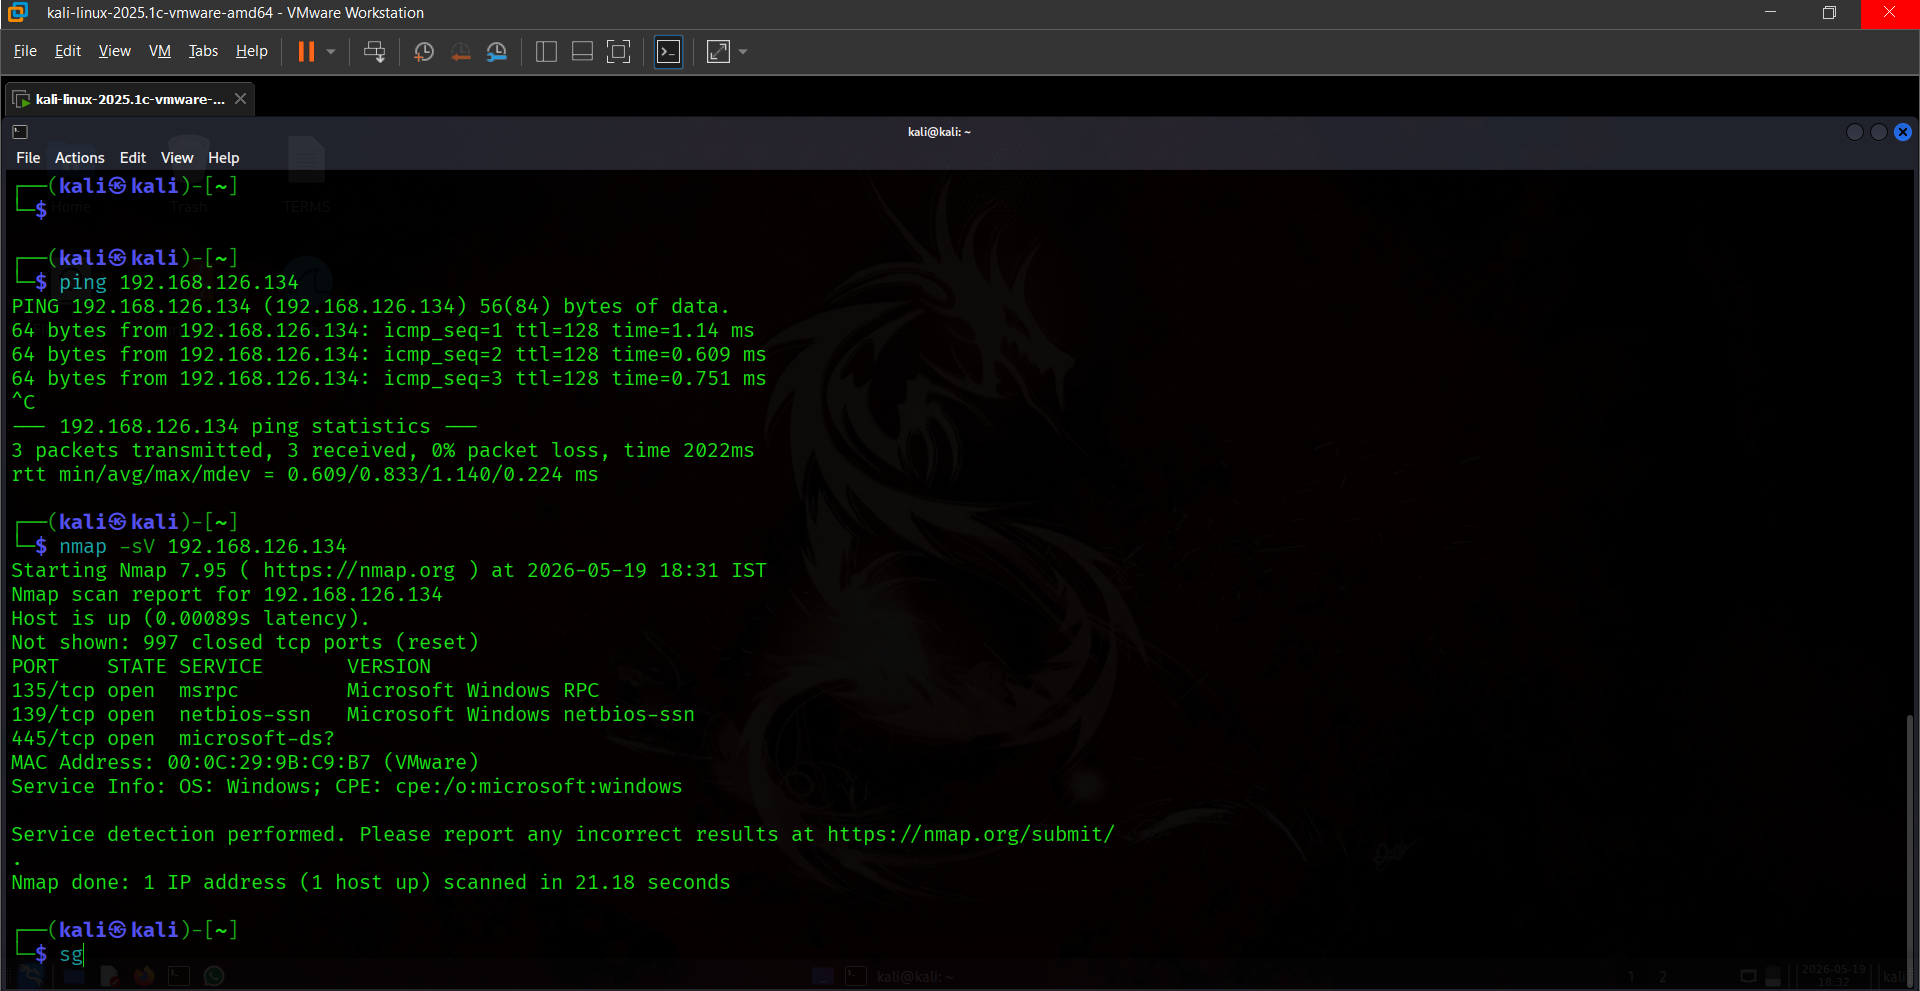
Task: Open terminal View menu
Action: click(x=177, y=158)
